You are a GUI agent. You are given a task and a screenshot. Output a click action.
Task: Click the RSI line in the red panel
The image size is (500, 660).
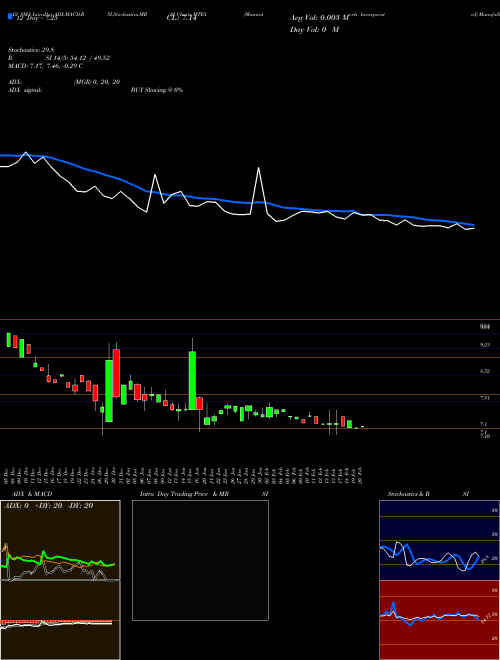point(429,615)
